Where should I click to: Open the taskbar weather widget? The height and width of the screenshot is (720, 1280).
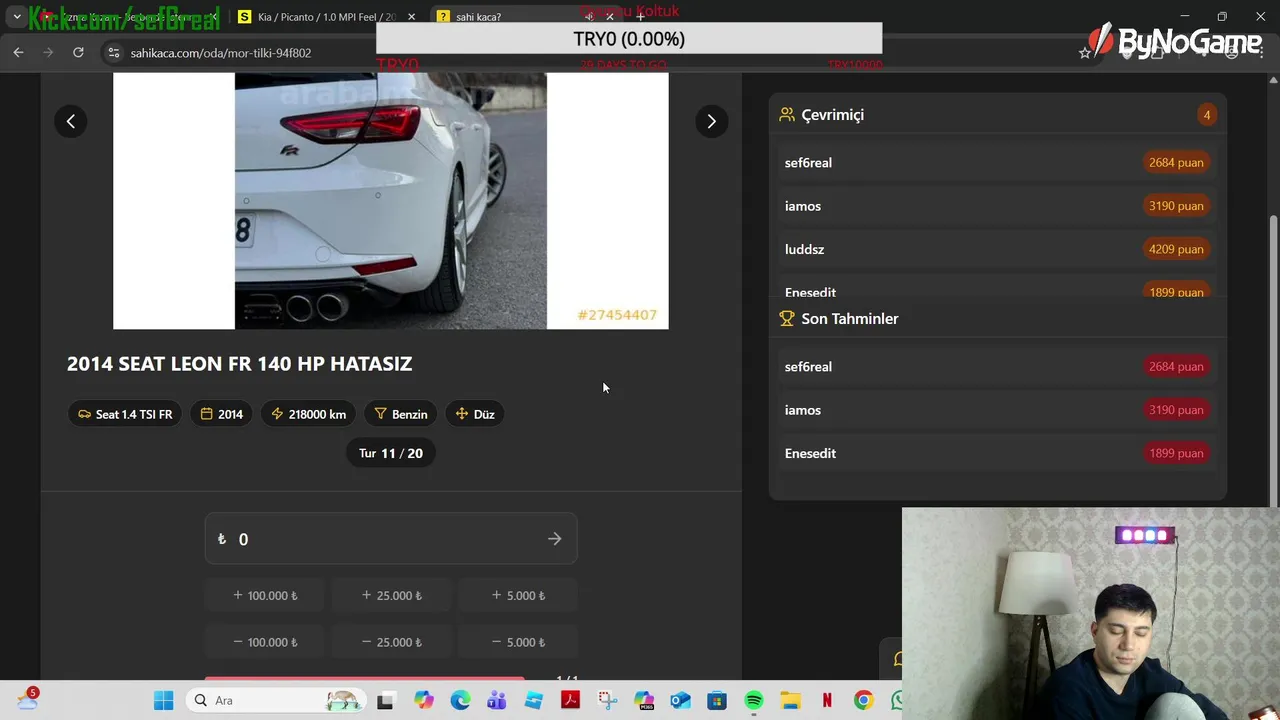27,700
